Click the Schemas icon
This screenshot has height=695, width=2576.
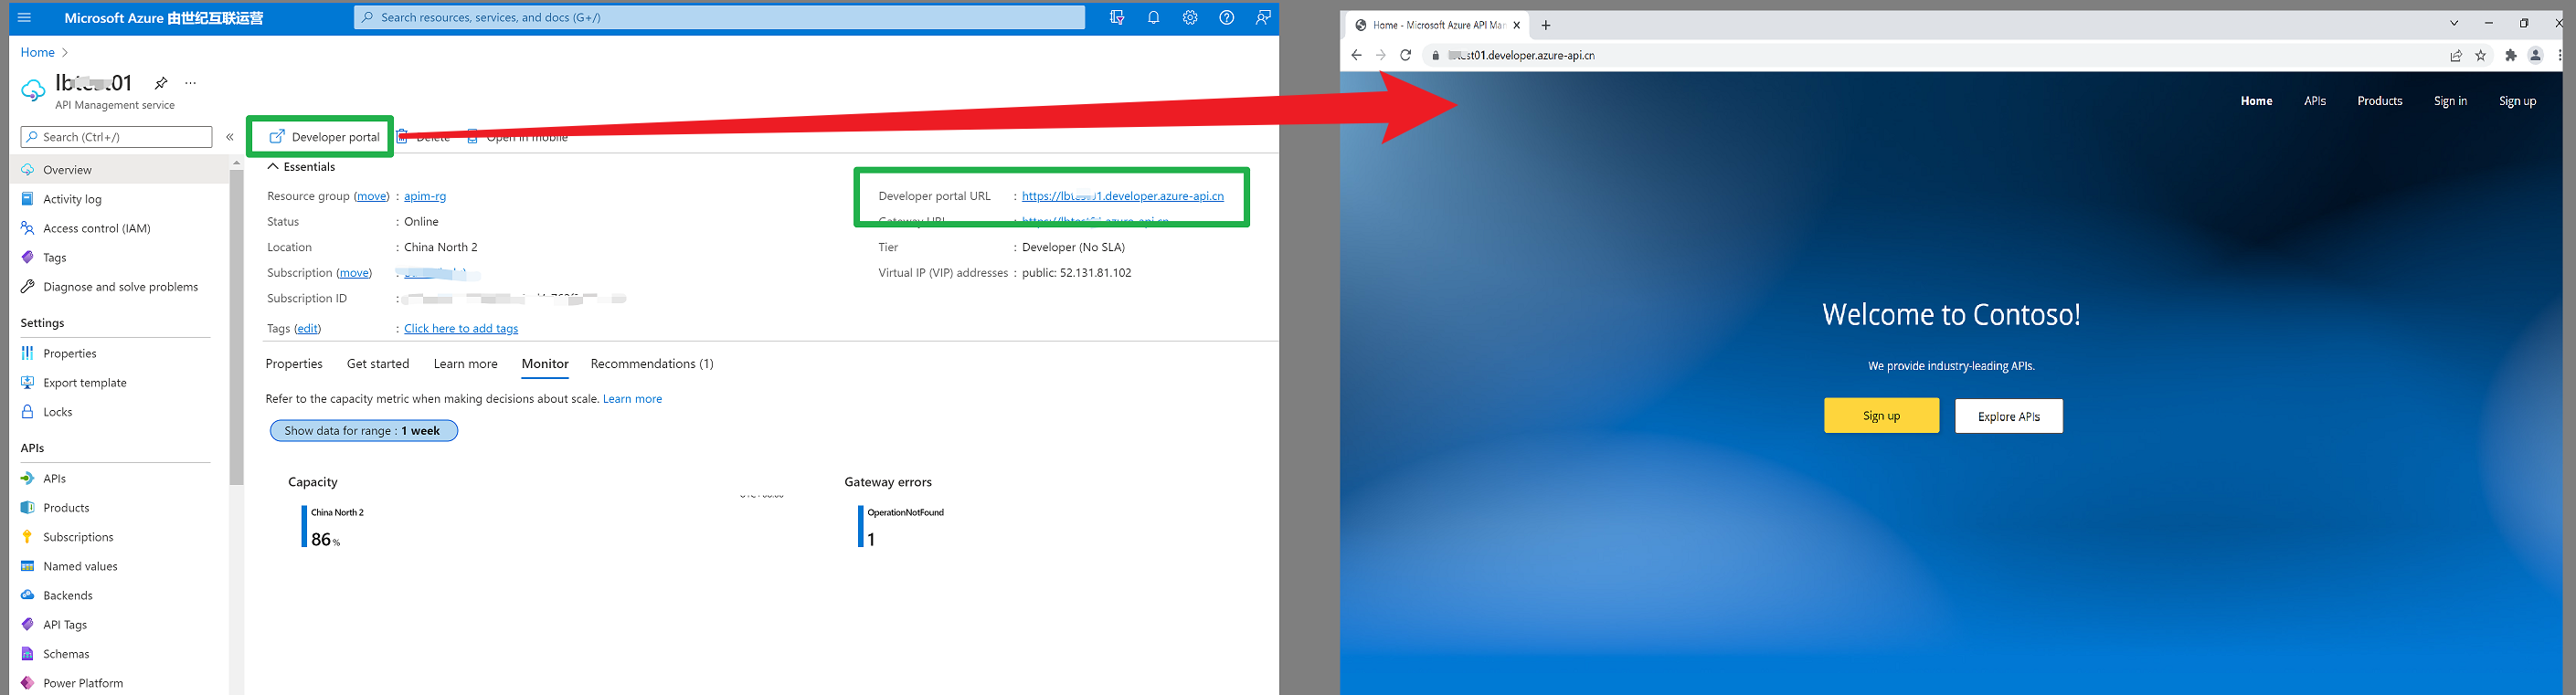(28, 654)
